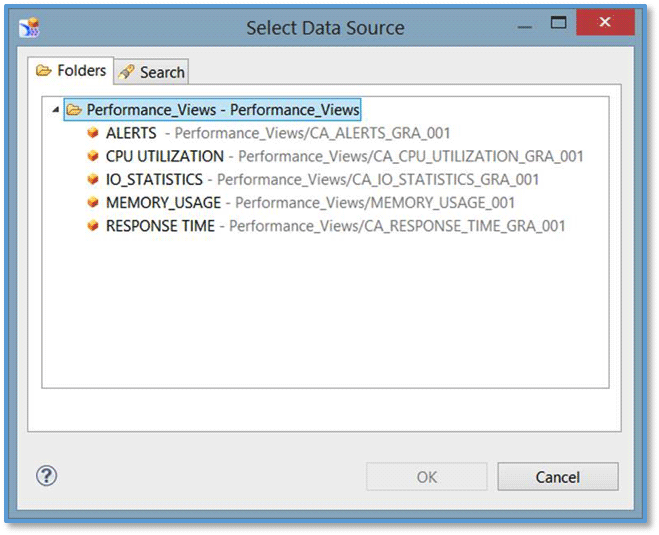The width and height of the screenshot is (659, 535).
Task: Click the IO_STATISTICS view cube icon
Action: (93, 180)
